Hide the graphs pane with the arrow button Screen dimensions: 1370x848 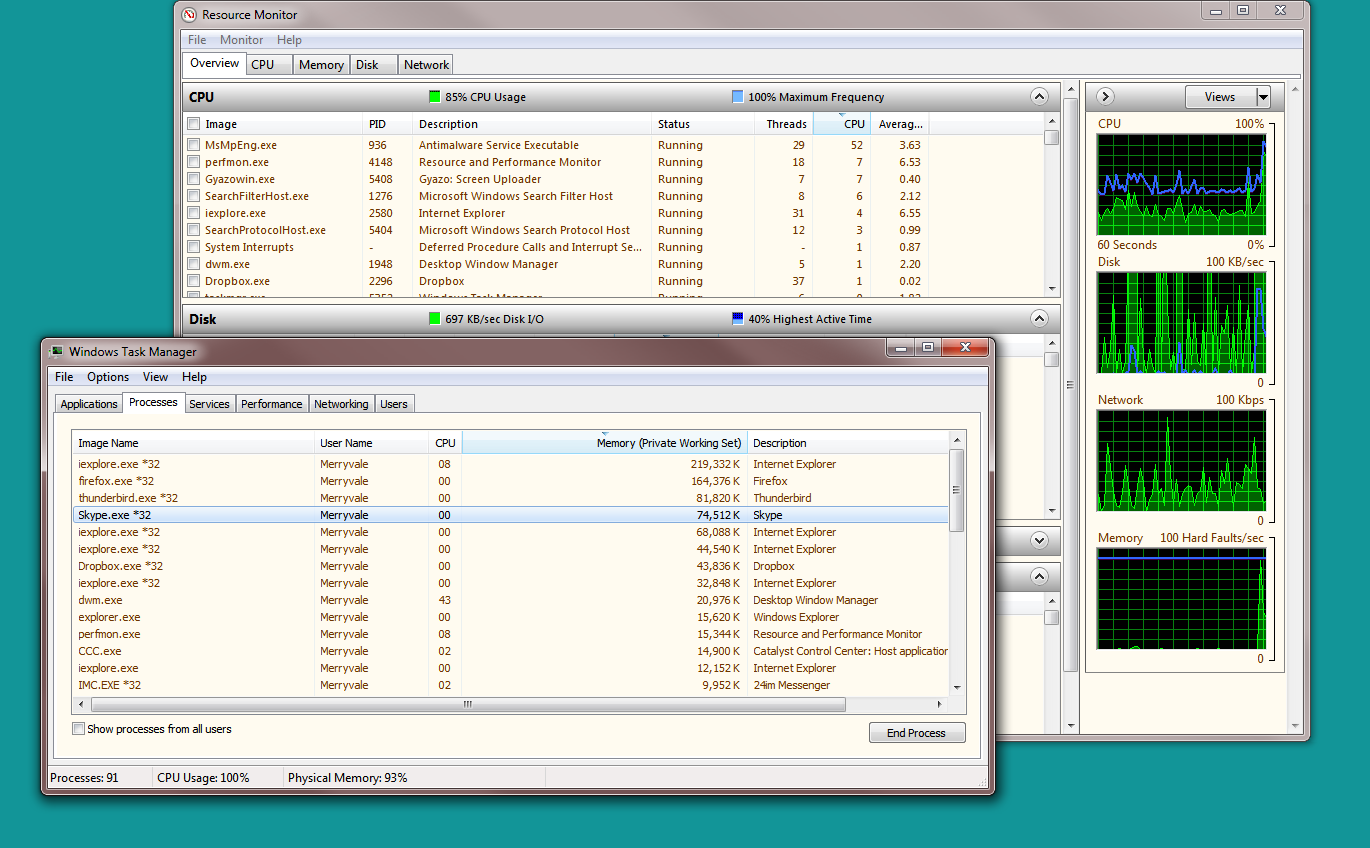tap(1105, 96)
